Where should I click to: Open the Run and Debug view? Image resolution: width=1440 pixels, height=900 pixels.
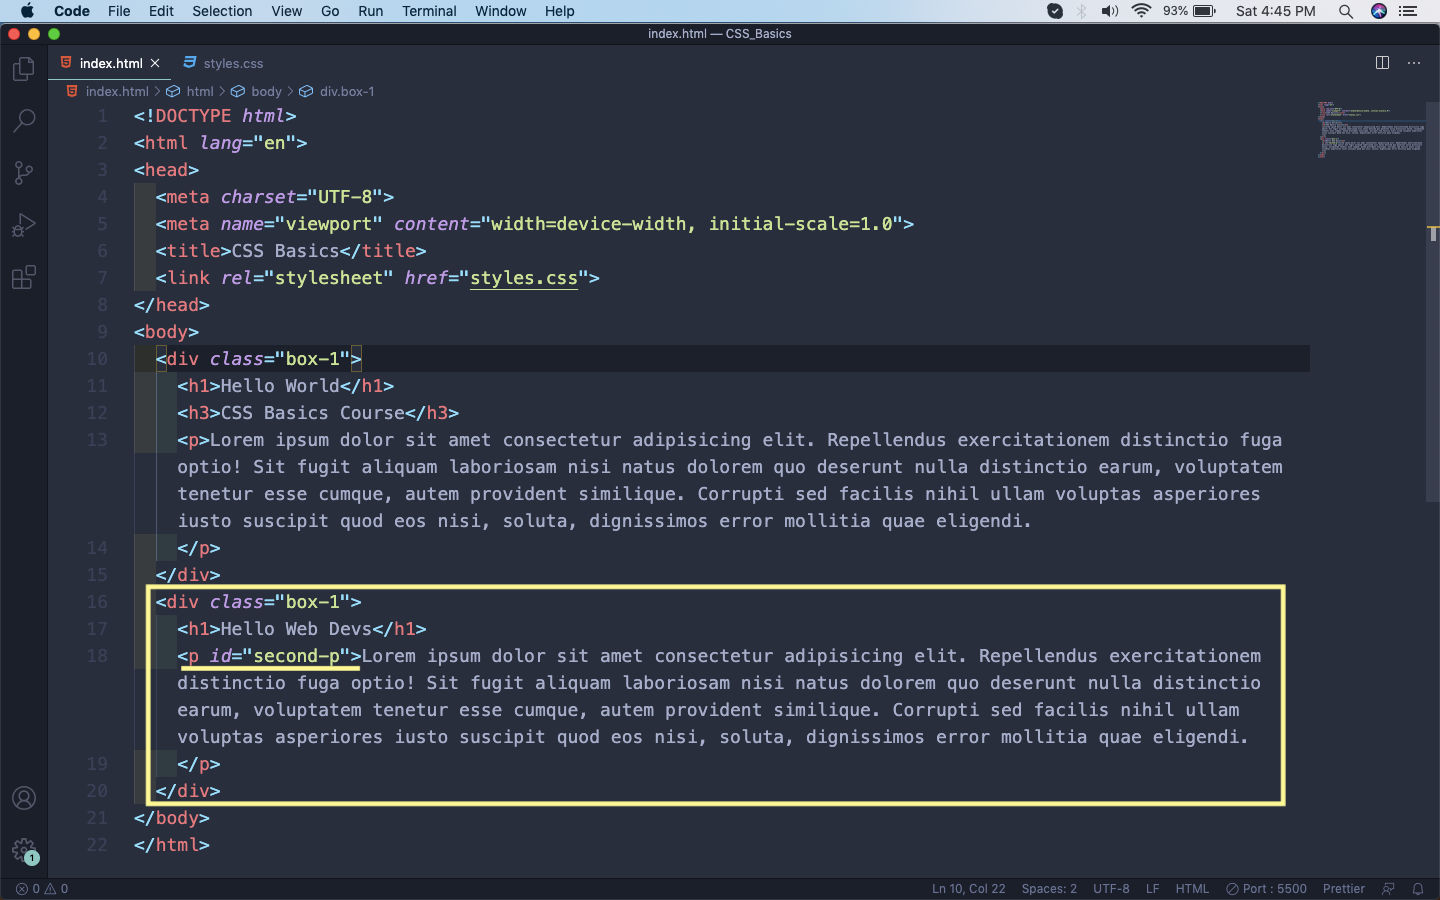[23, 225]
